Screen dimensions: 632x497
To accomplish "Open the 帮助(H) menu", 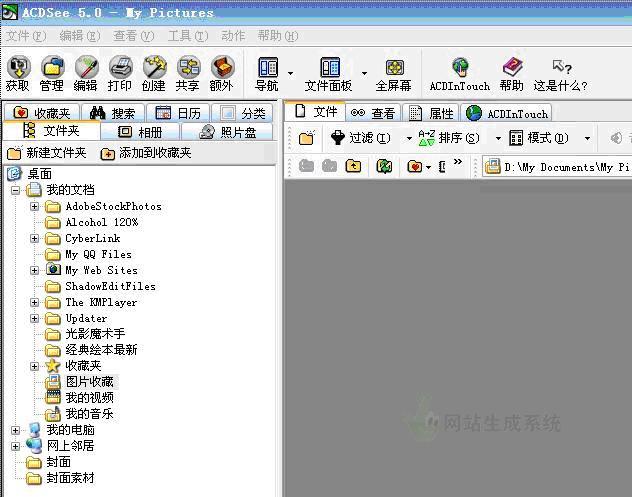I will tap(278, 36).
